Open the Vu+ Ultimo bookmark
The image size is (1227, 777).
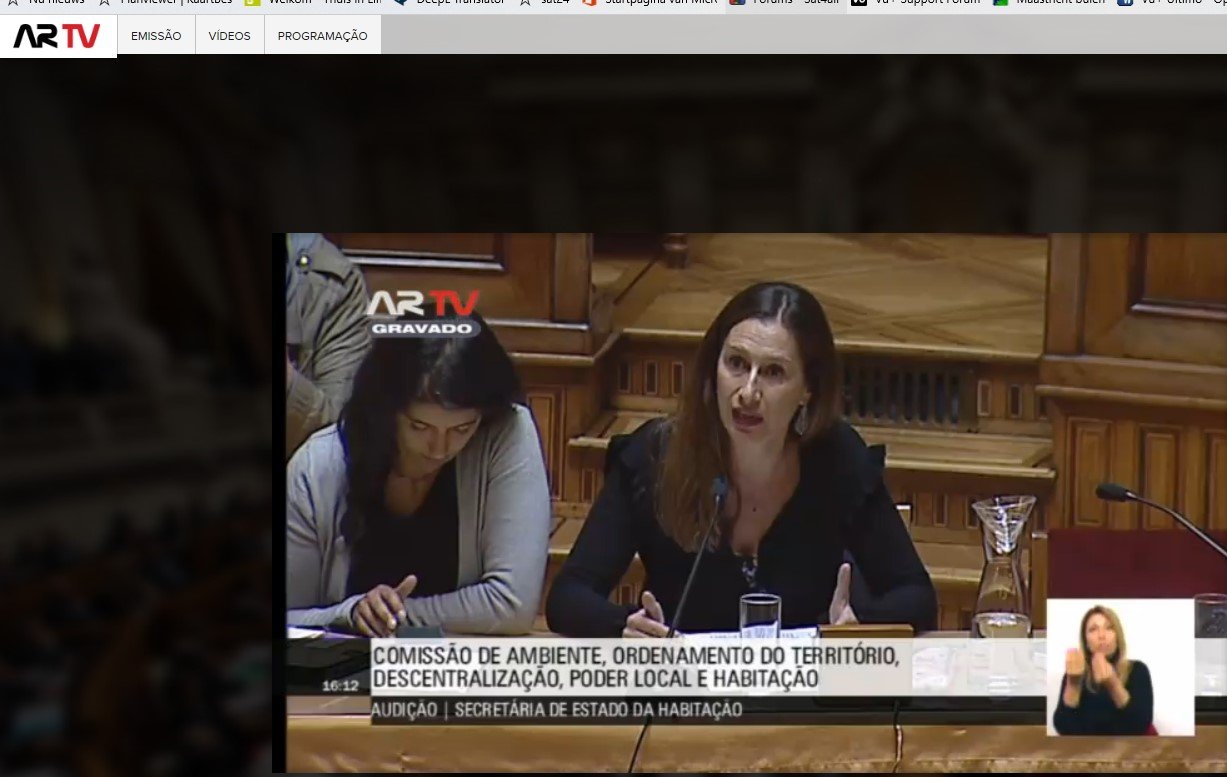[x=1170, y=3]
